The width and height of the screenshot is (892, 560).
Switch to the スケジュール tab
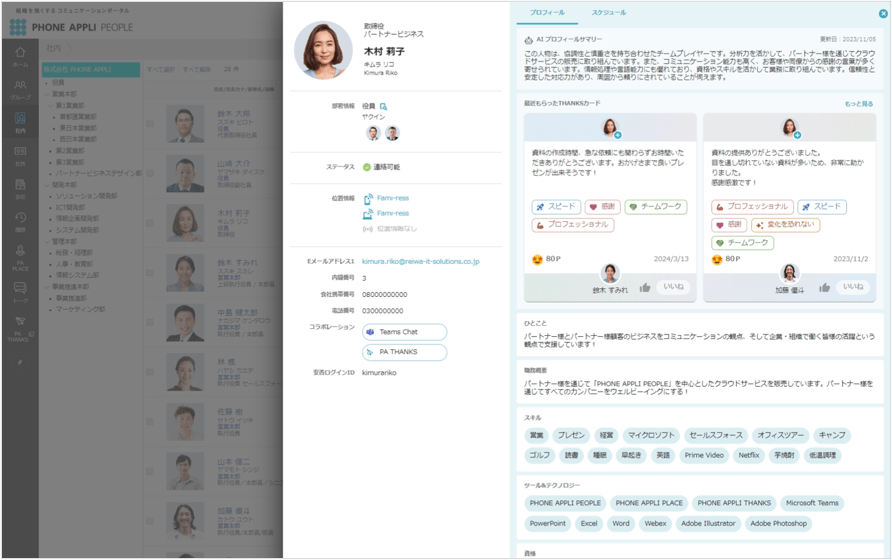point(608,13)
